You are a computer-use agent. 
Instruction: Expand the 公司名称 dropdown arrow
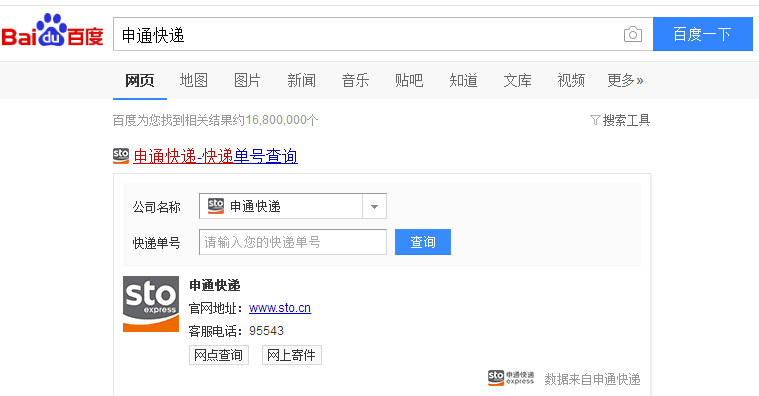(374, 206)
